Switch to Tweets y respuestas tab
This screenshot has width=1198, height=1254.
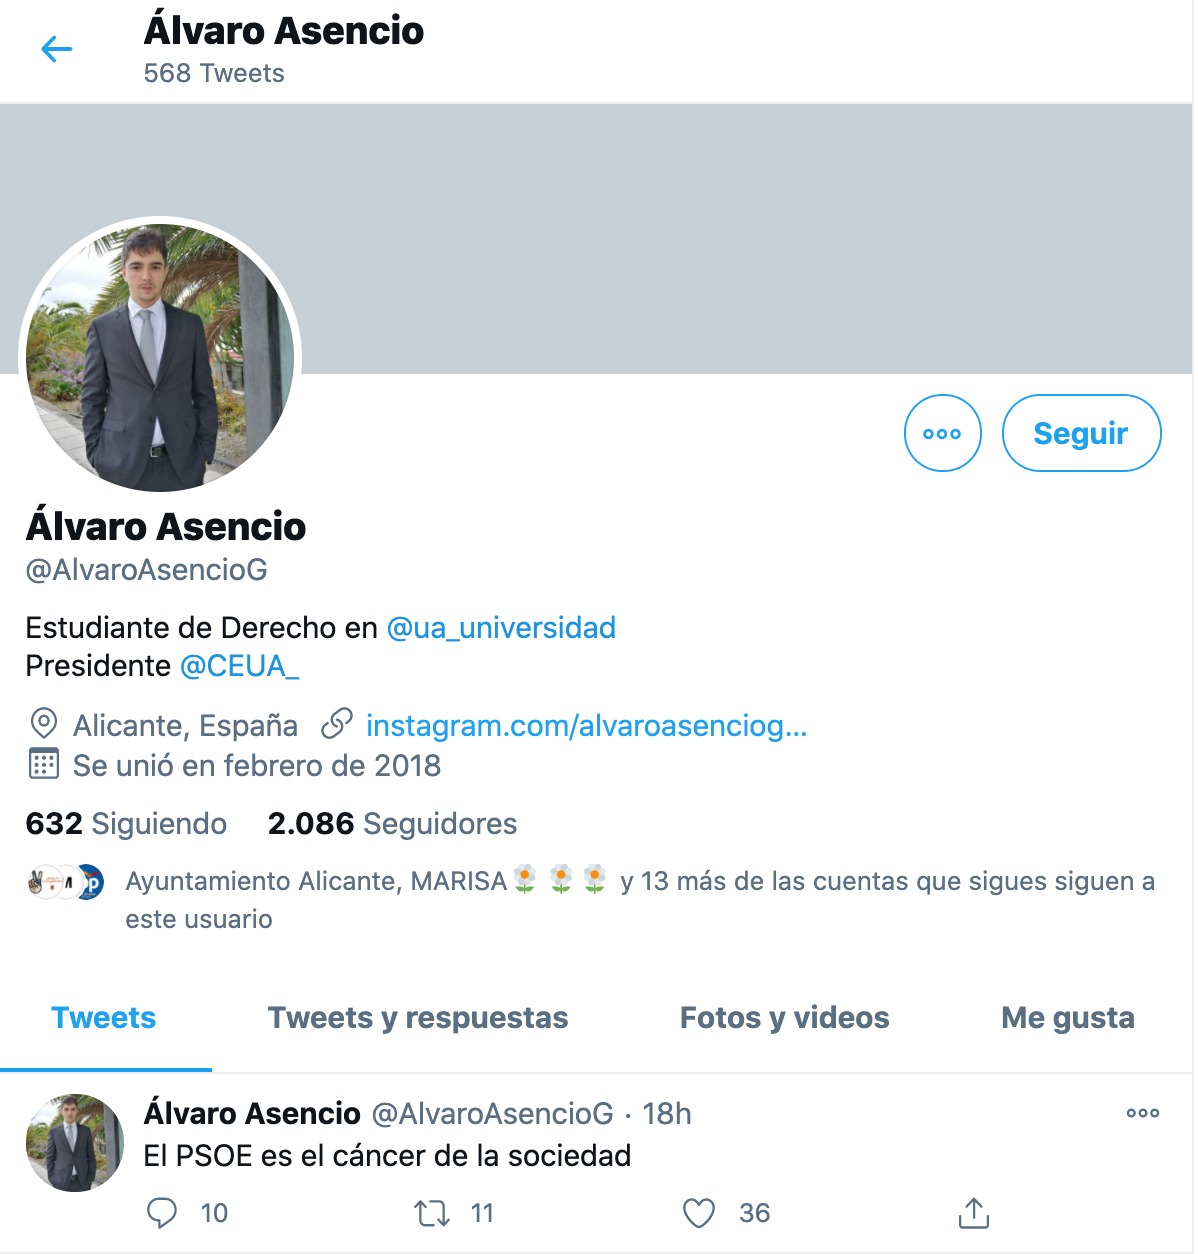click(418, 1018)
